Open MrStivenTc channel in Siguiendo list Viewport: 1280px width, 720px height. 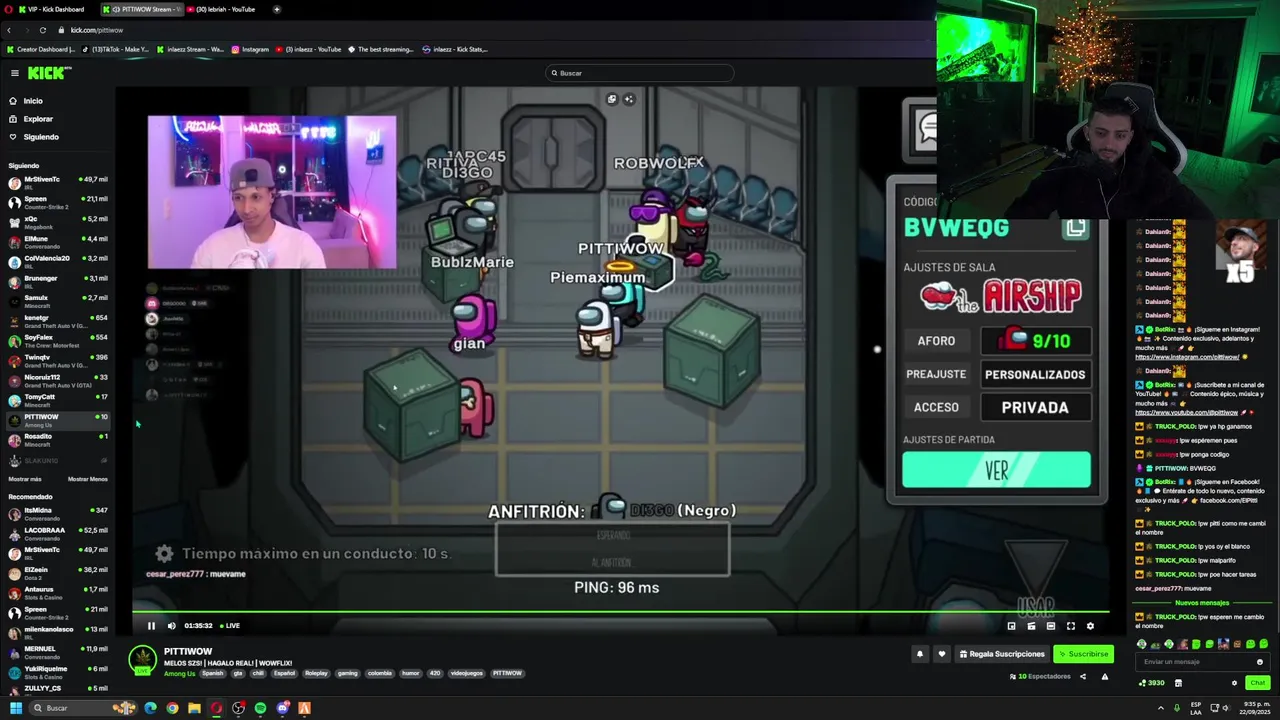(57, 182)
